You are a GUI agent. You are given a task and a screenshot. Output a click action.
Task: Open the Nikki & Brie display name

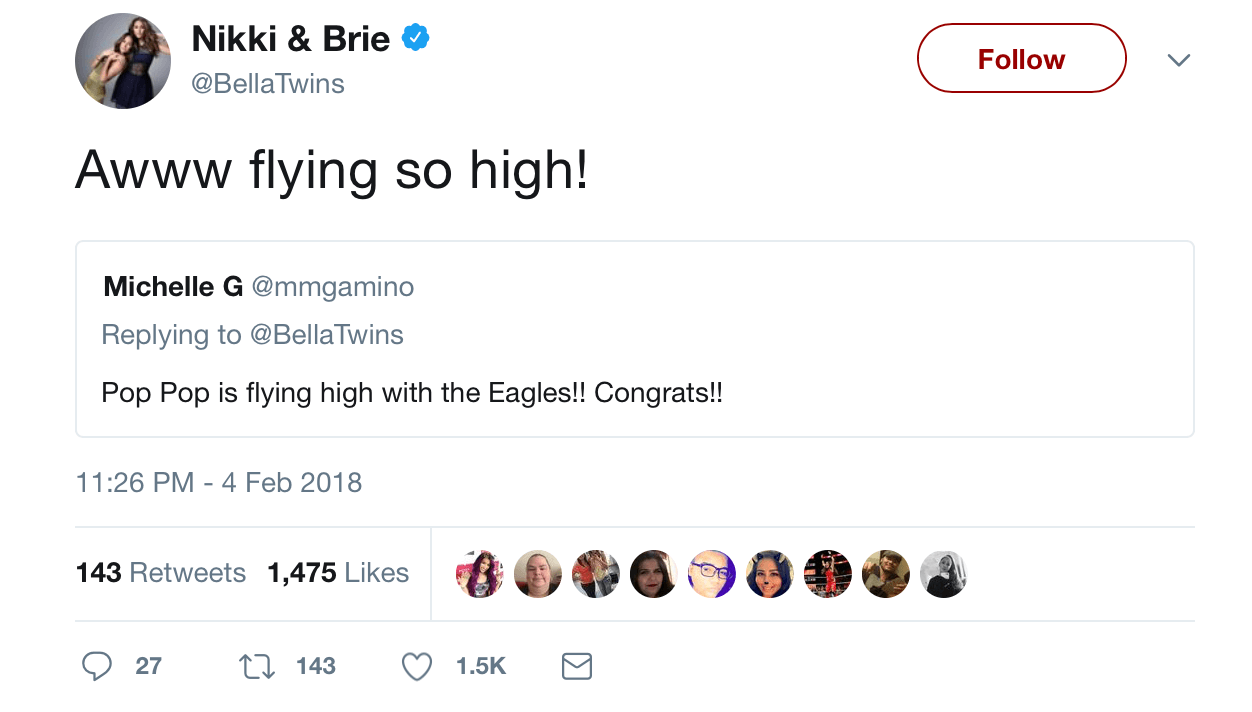[x=290, y=40]
